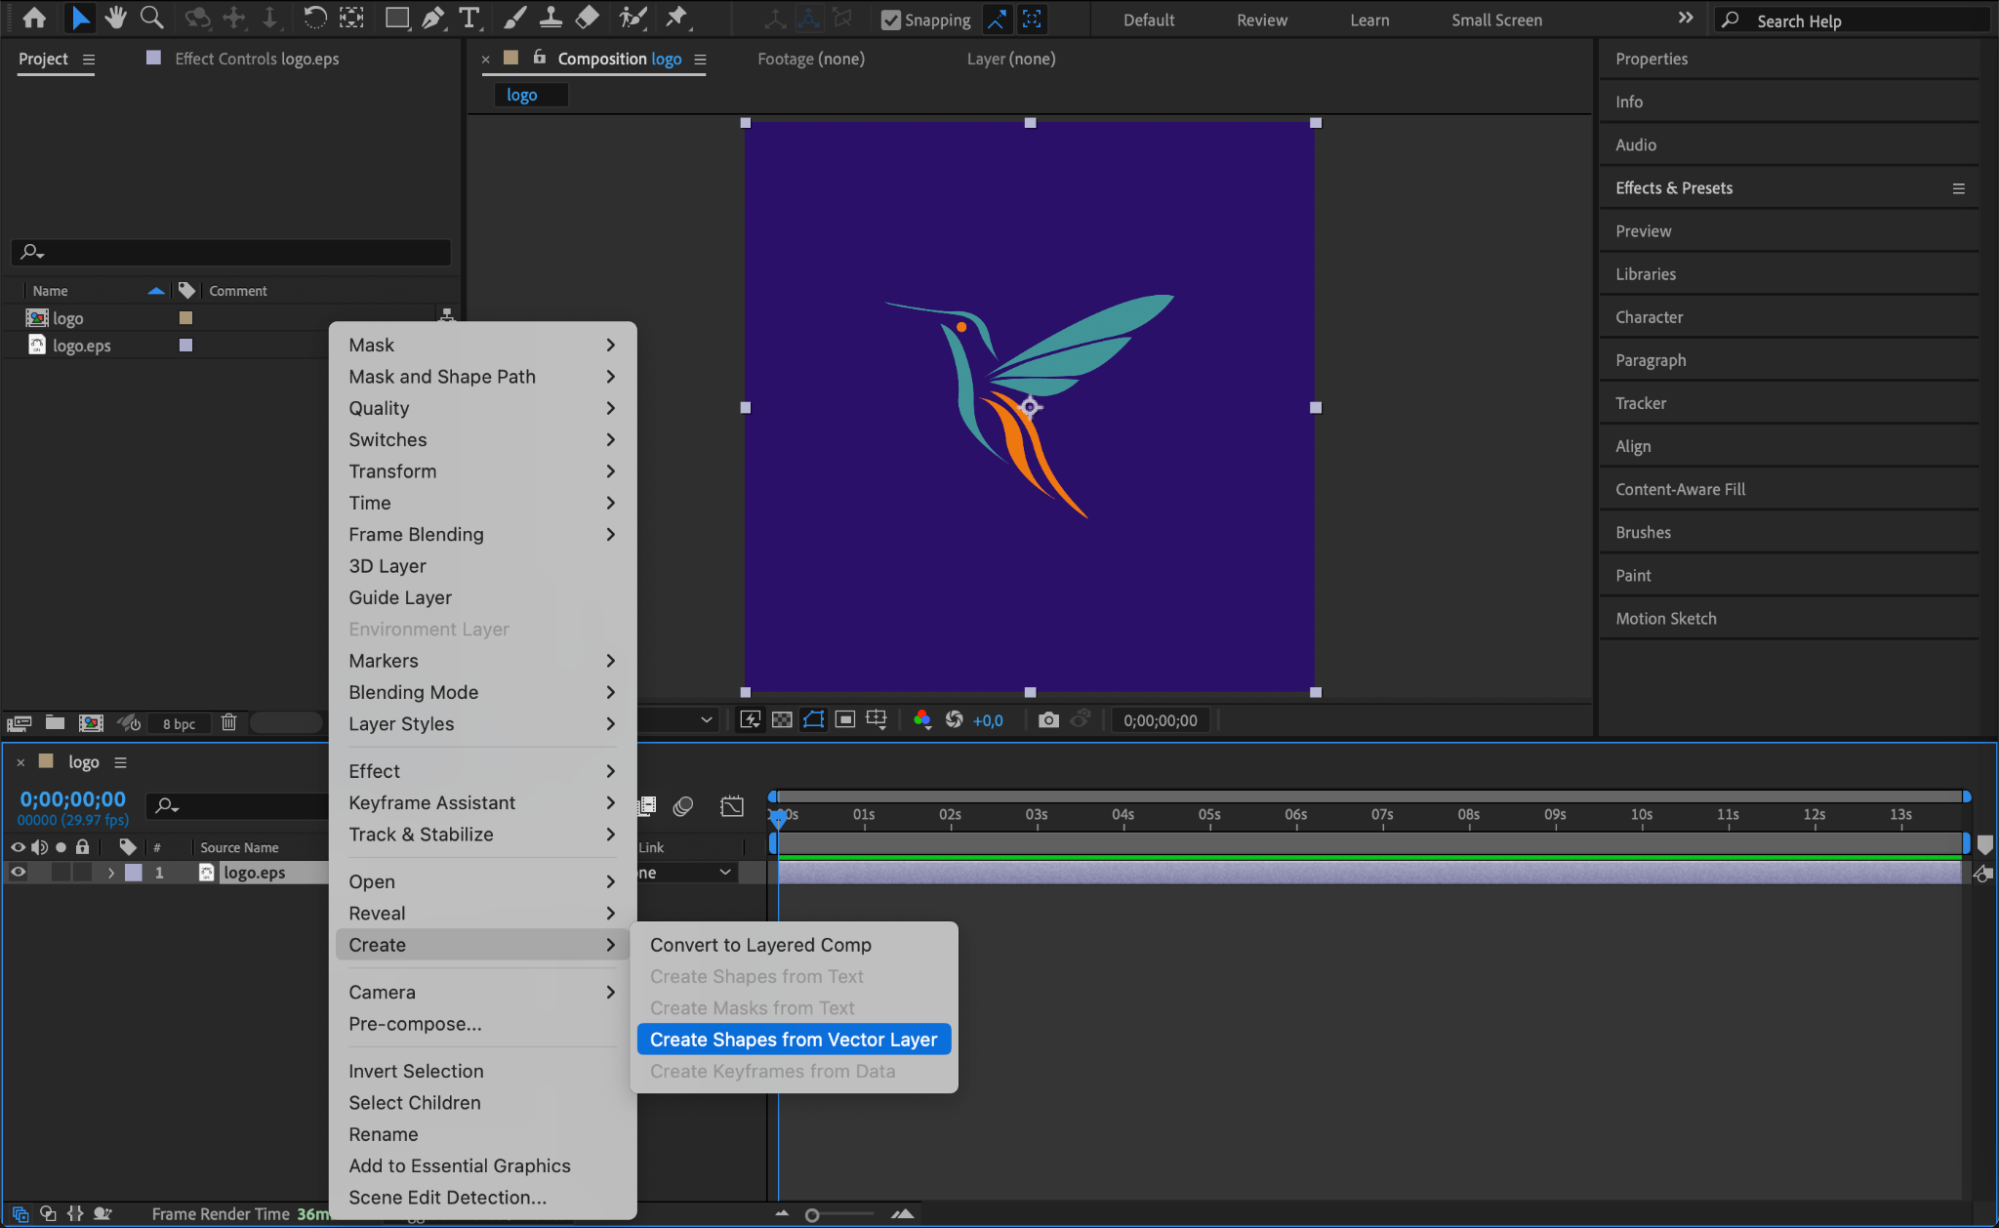The width and height of the screenshot is (1999, 1228).
Task: Select the Puppet Pin tool
Action: click(677, 17)
